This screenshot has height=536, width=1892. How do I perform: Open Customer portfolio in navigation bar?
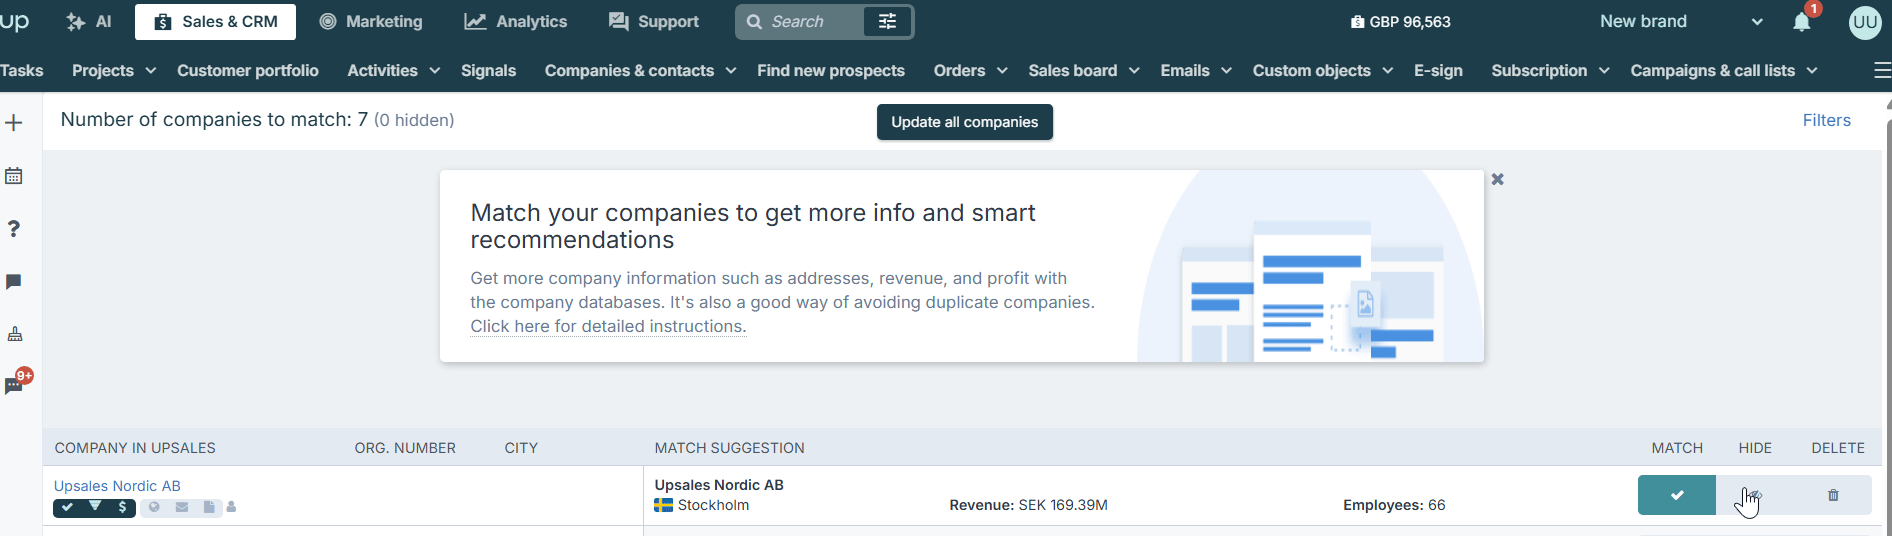(x=248, y=70)
